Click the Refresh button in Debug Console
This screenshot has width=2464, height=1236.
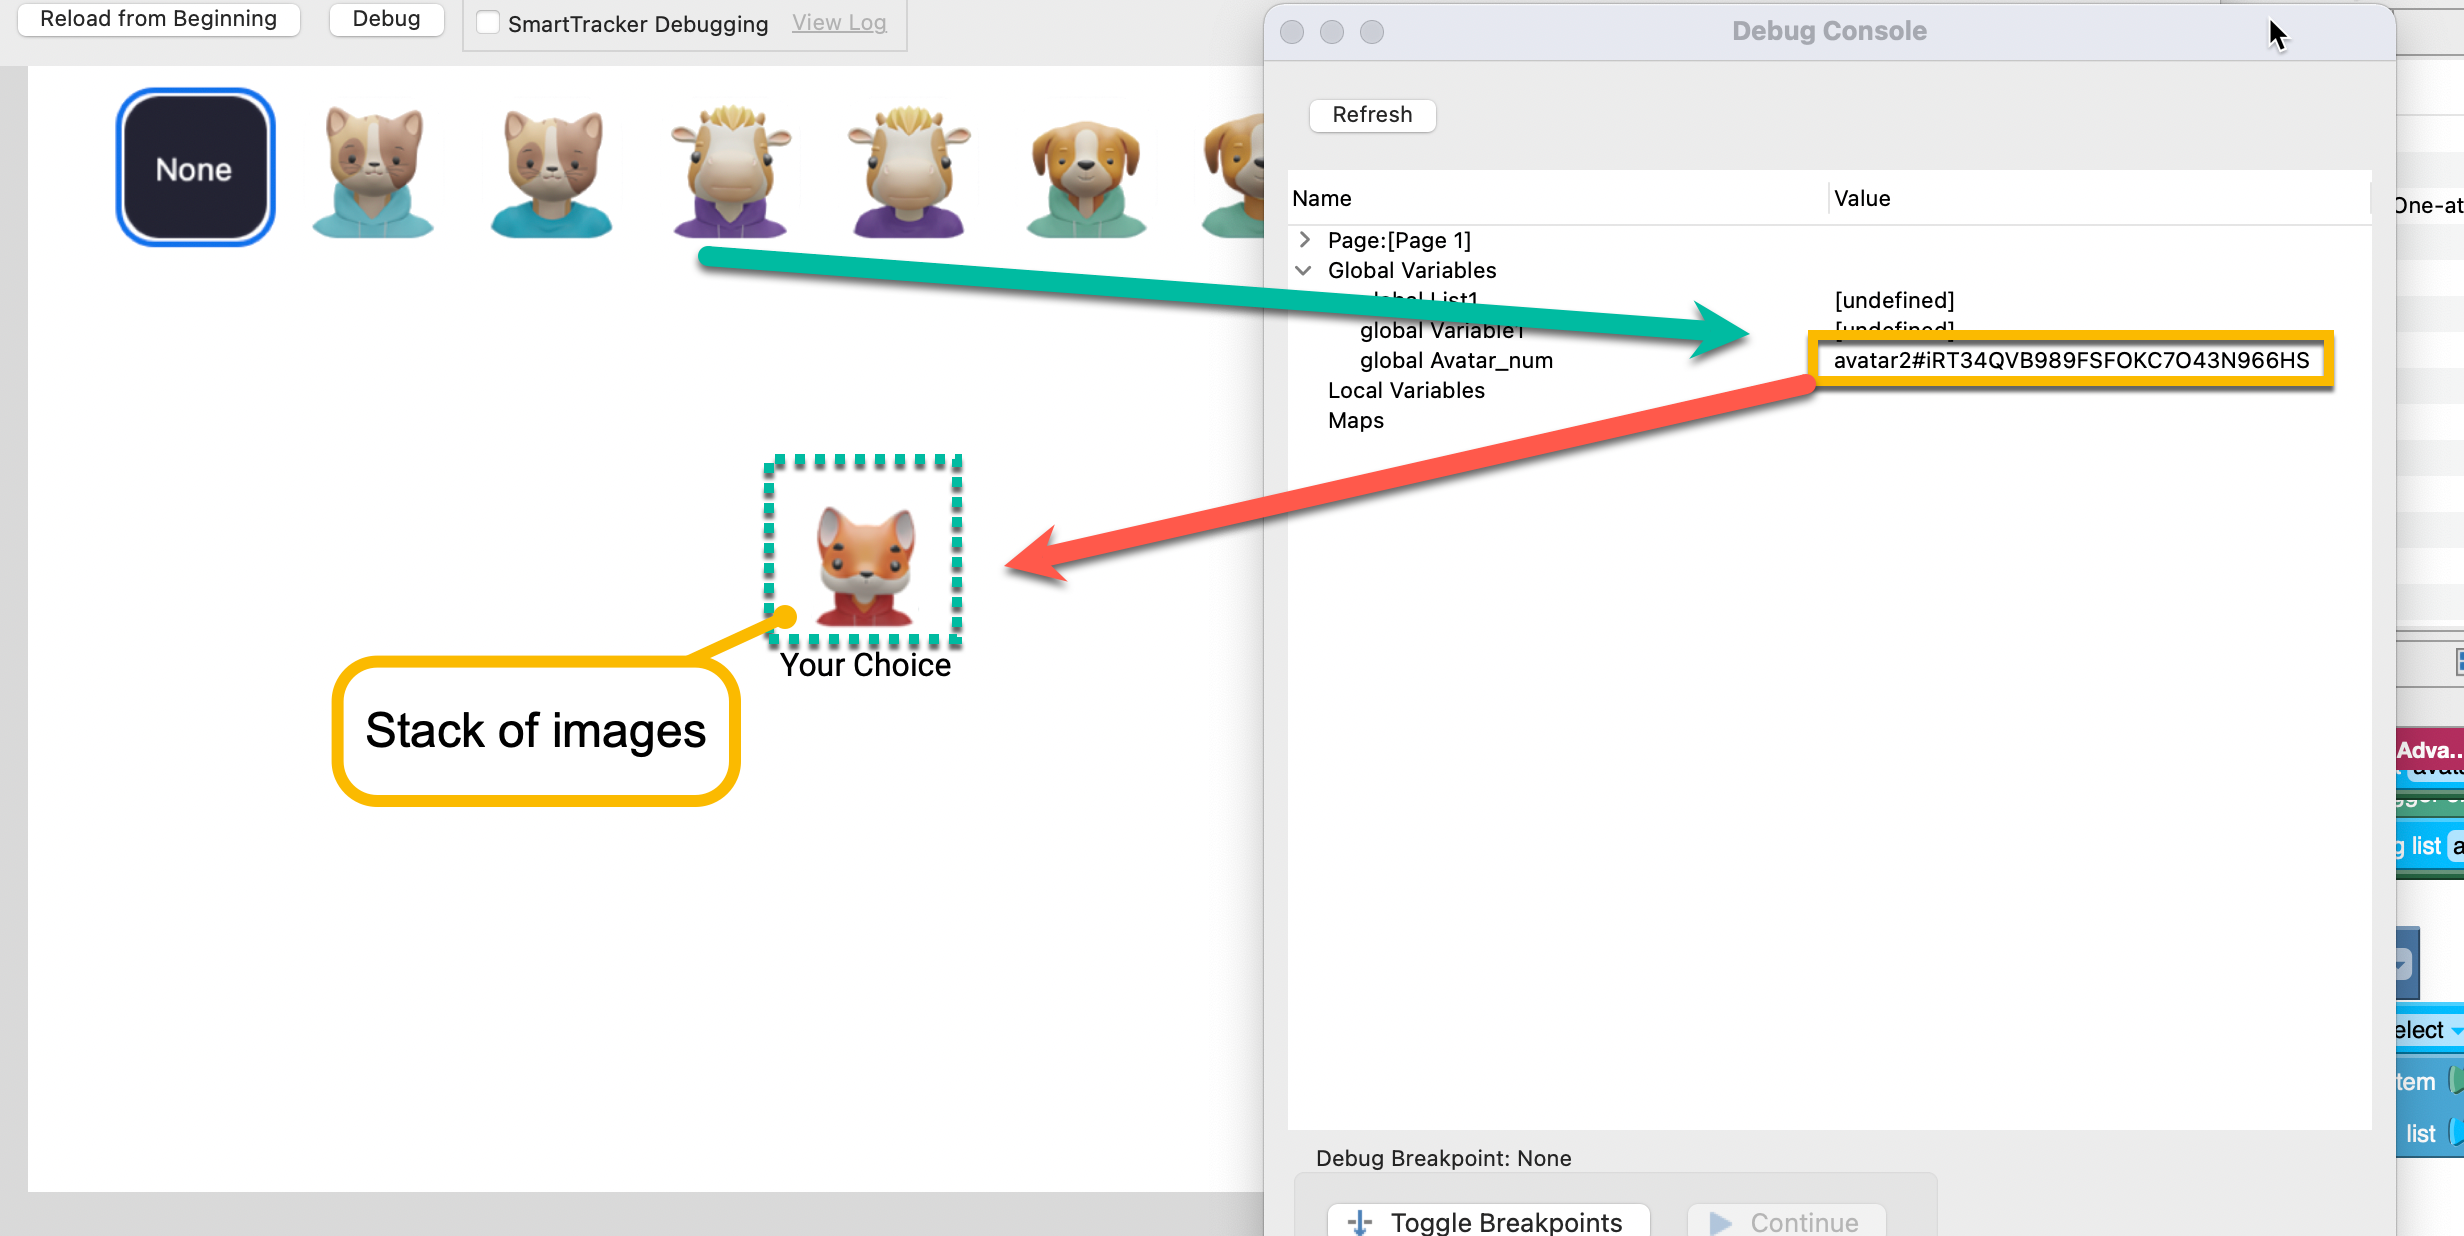click(x=1370, y=112)
